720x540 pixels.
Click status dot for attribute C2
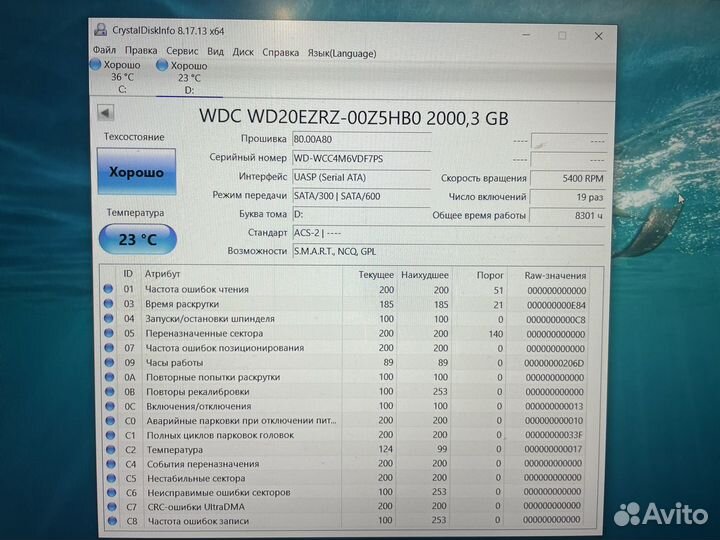click(x=111, y=450)
